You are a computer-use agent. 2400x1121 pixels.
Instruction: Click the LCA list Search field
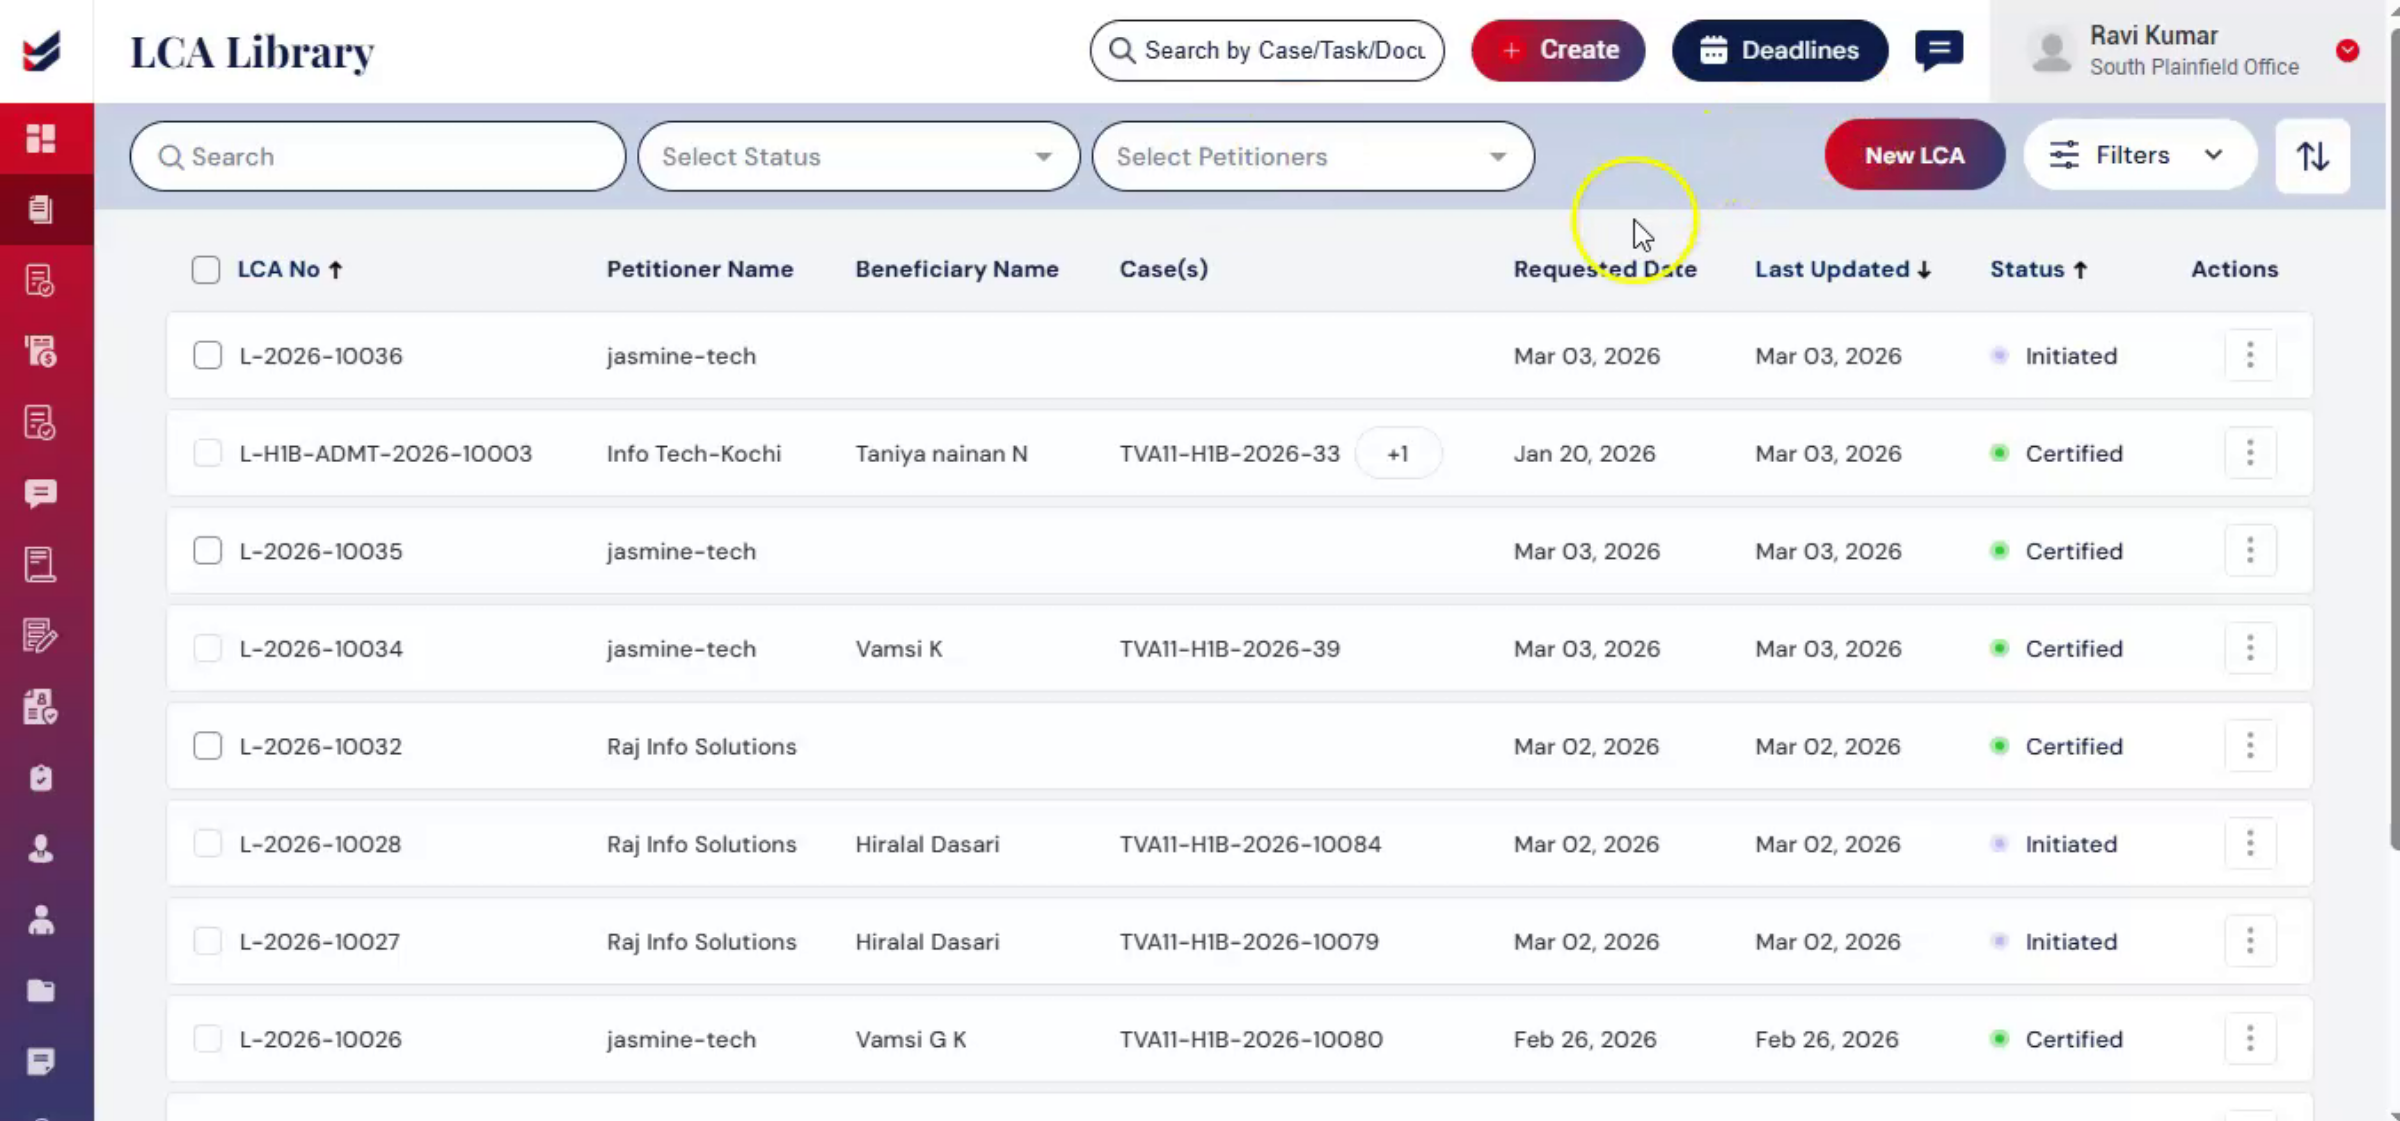click(x=377, y=156)
